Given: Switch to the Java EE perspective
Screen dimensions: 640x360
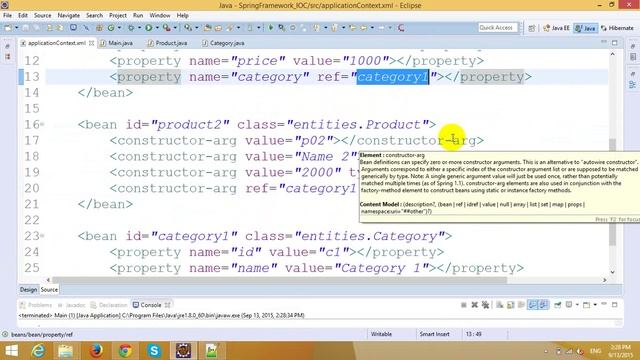Looking at the screenshot, I should point(556,28).
